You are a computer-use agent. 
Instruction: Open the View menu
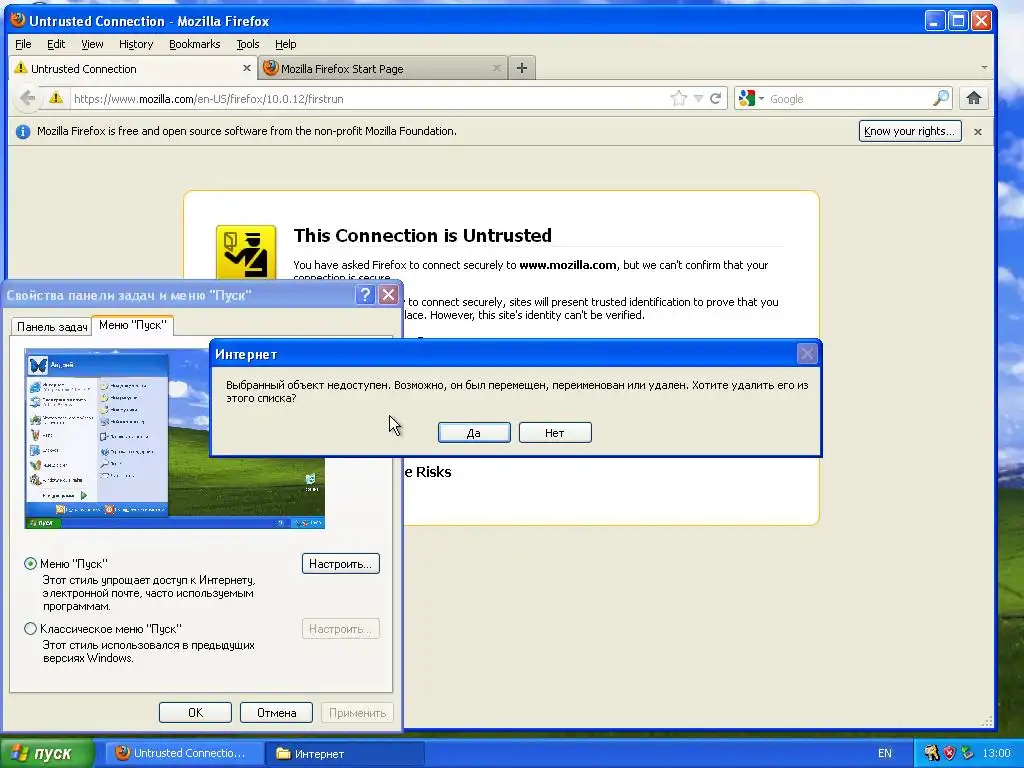click(x=92, y=44)
